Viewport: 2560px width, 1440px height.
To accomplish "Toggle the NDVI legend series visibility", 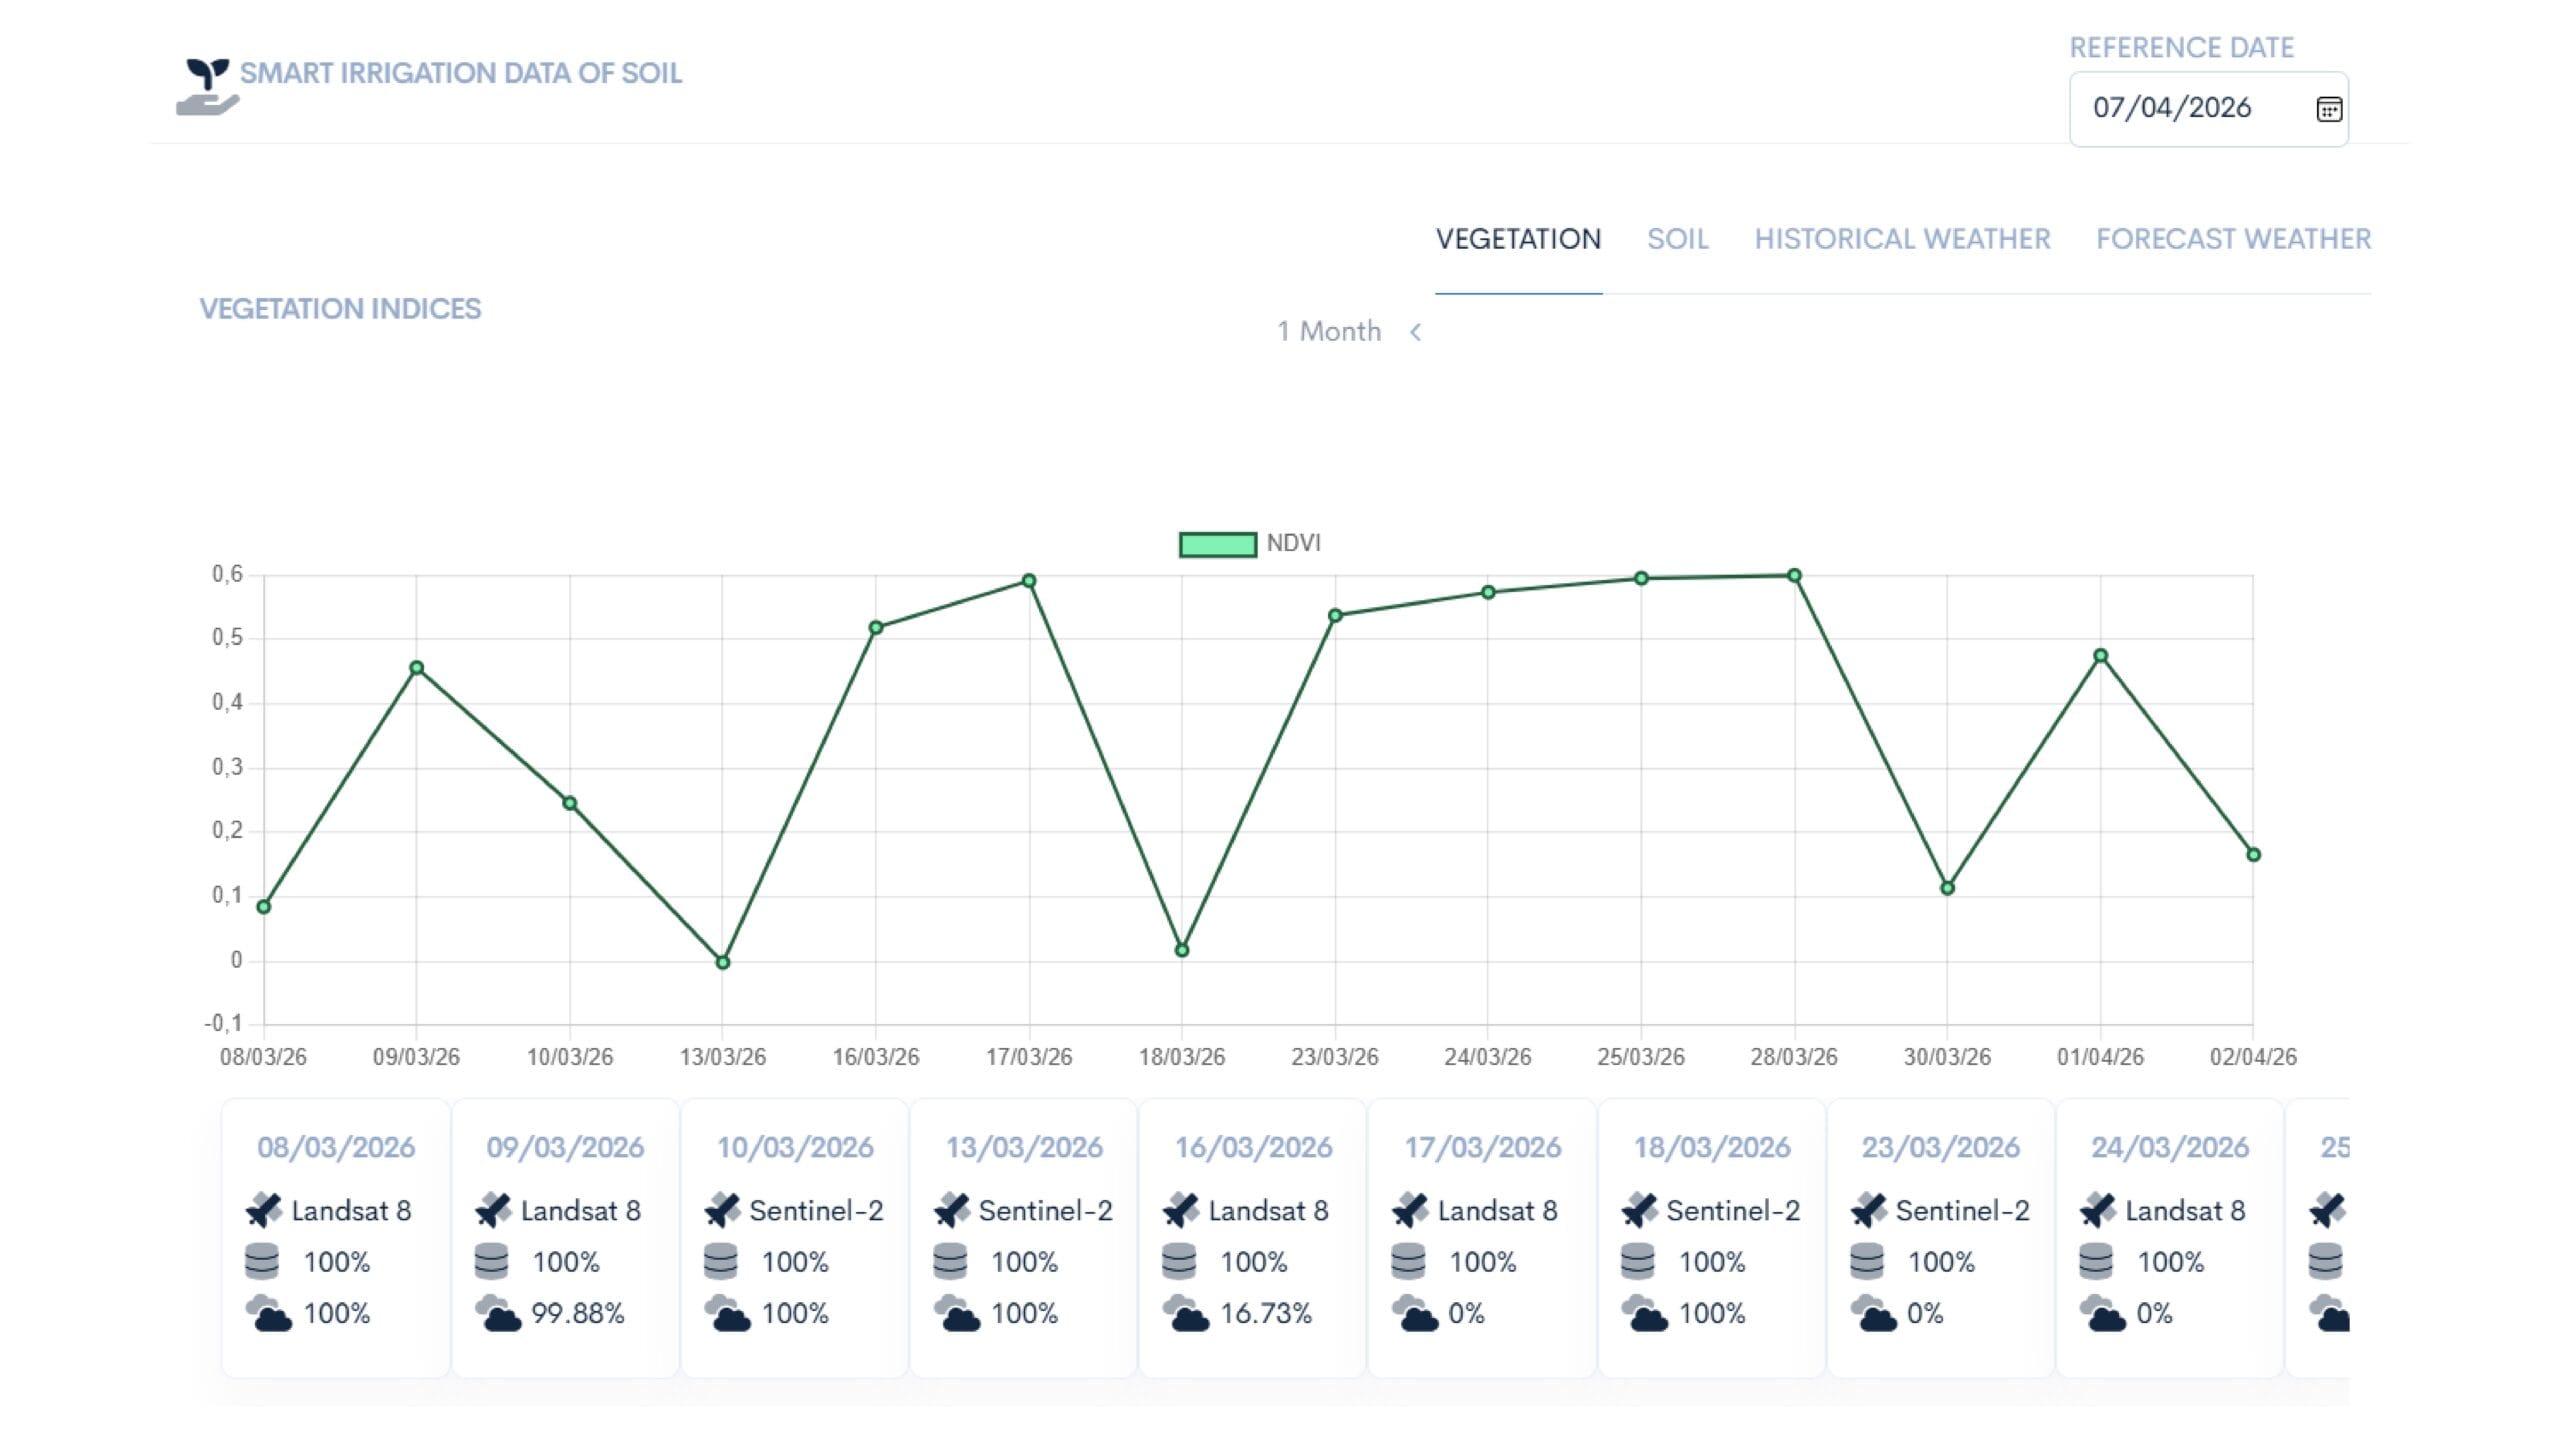I will click(x=1249, y=543).
